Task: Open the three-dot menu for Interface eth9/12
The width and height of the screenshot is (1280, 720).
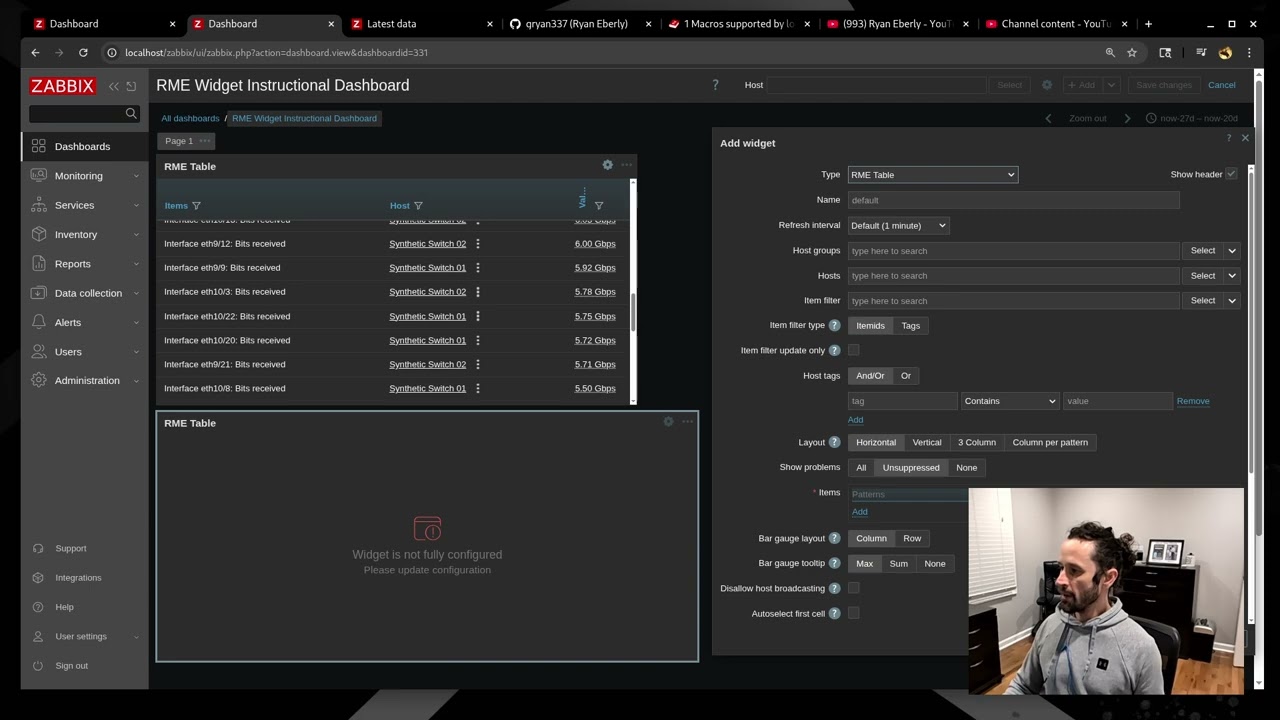Action: 478,244
